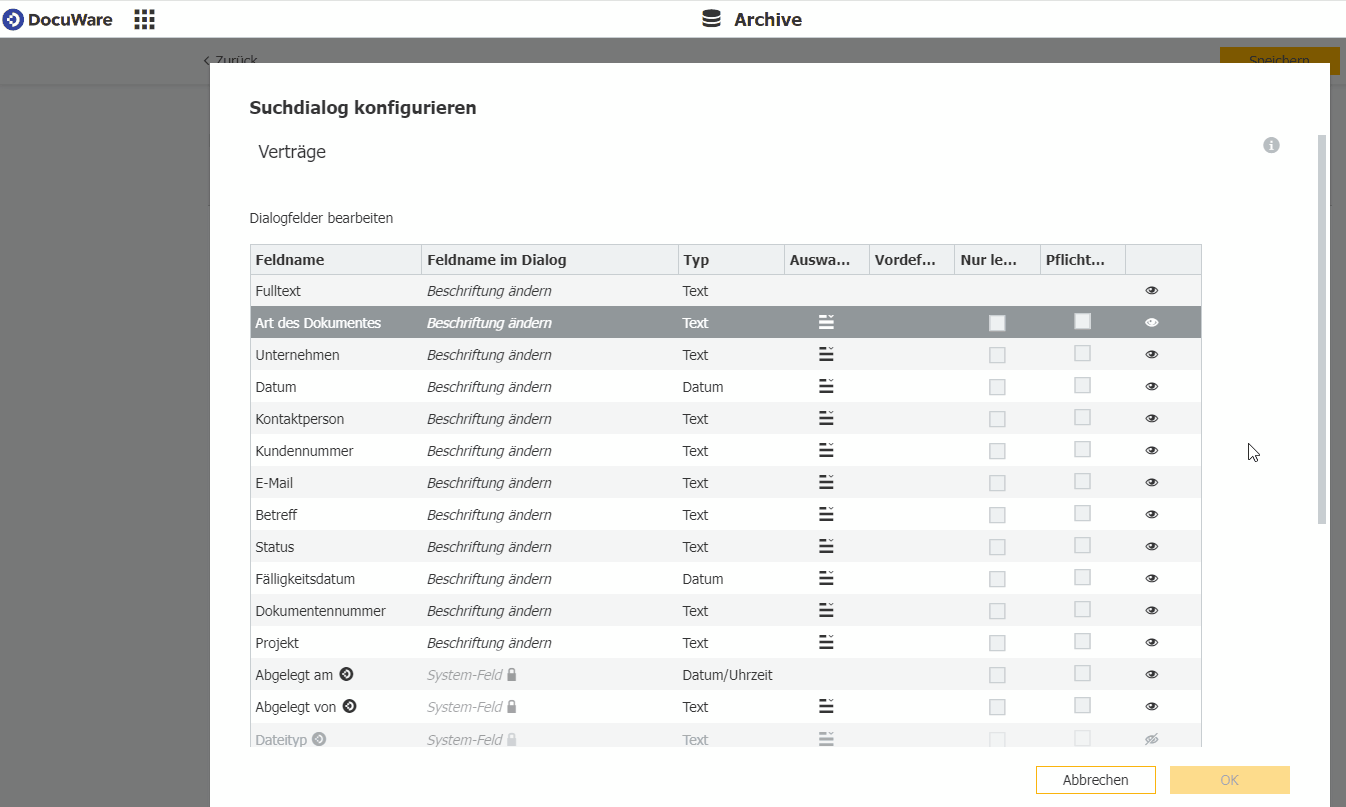Click the Typ column header
The image size is (1346, 807).
[x=697, y=260]
